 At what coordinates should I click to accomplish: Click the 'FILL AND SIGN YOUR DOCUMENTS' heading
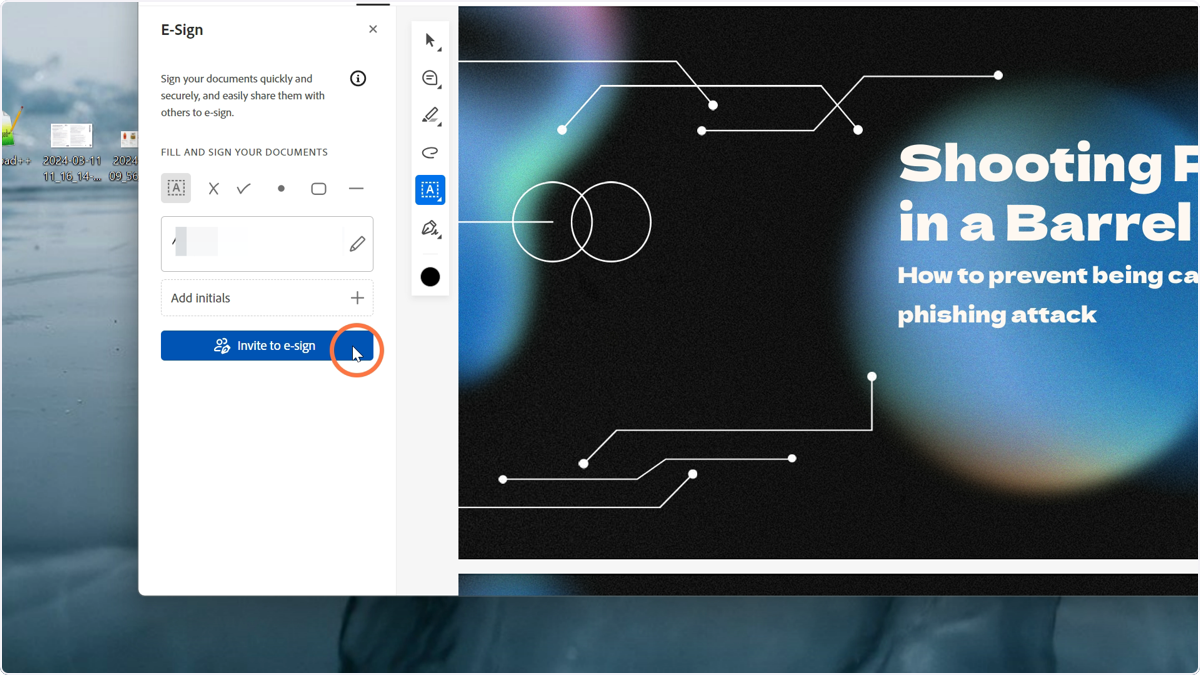244,152
